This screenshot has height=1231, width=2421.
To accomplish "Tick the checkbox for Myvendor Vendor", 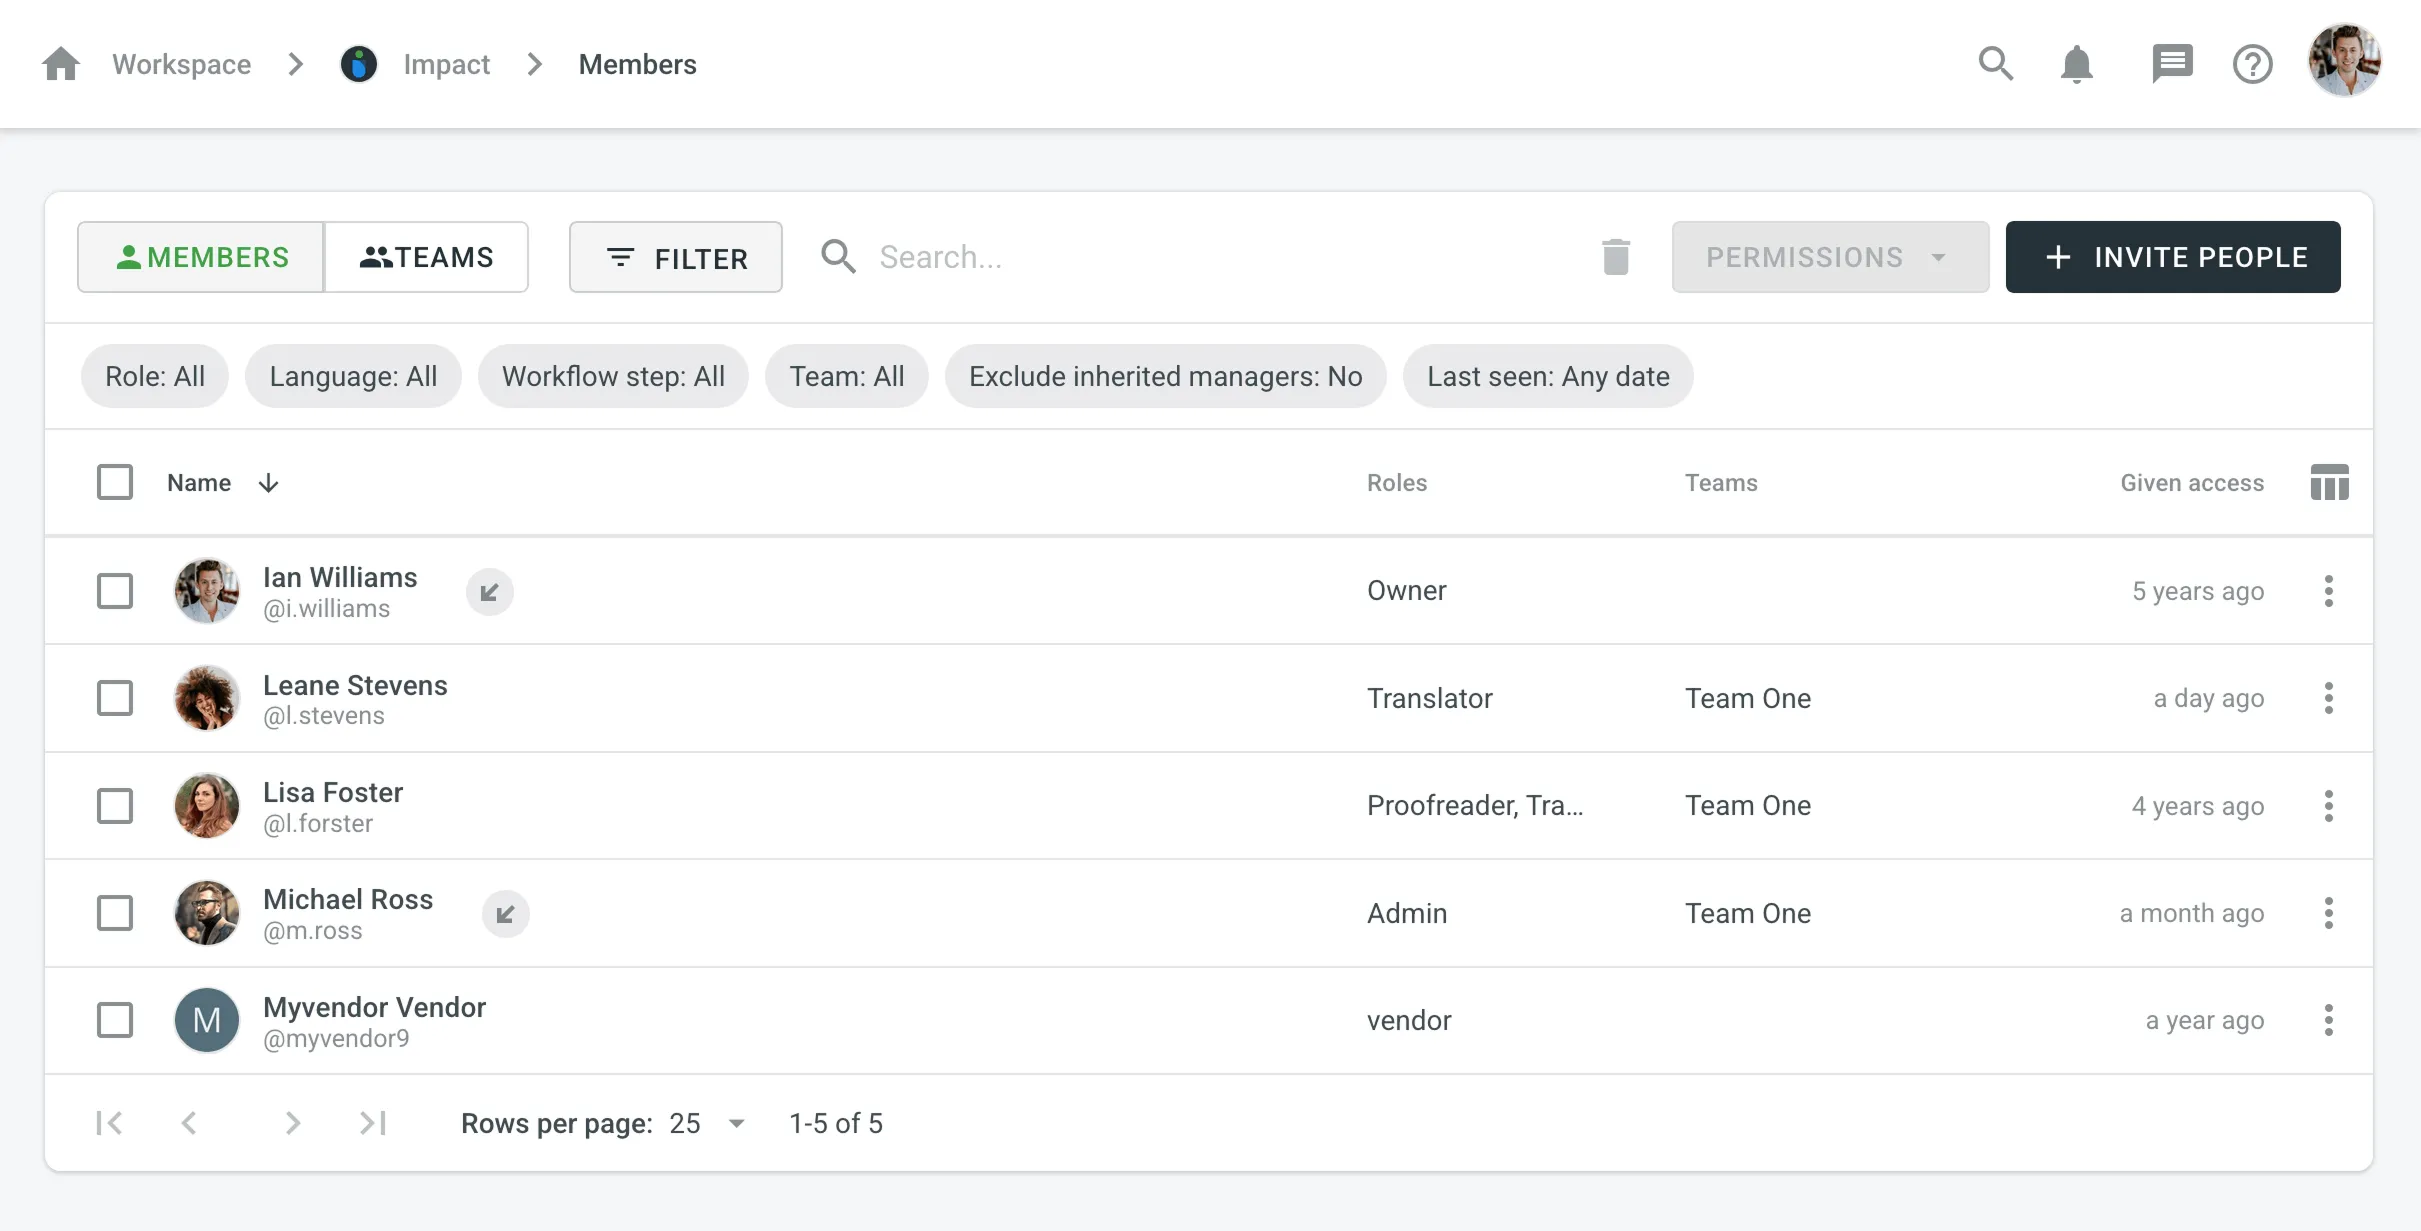I will [115, 1021].
